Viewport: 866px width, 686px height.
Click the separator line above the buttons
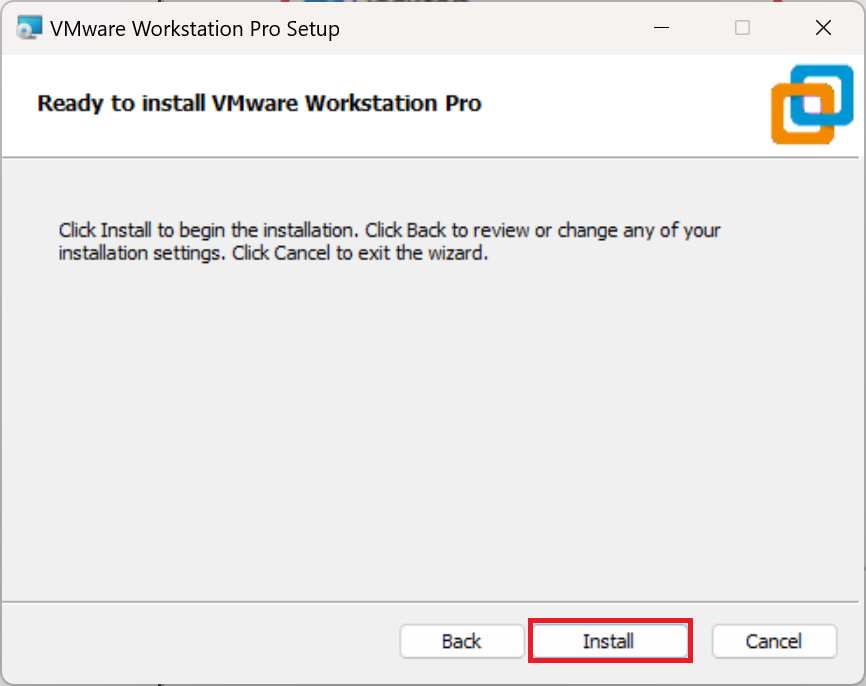(x=433, y=601)
